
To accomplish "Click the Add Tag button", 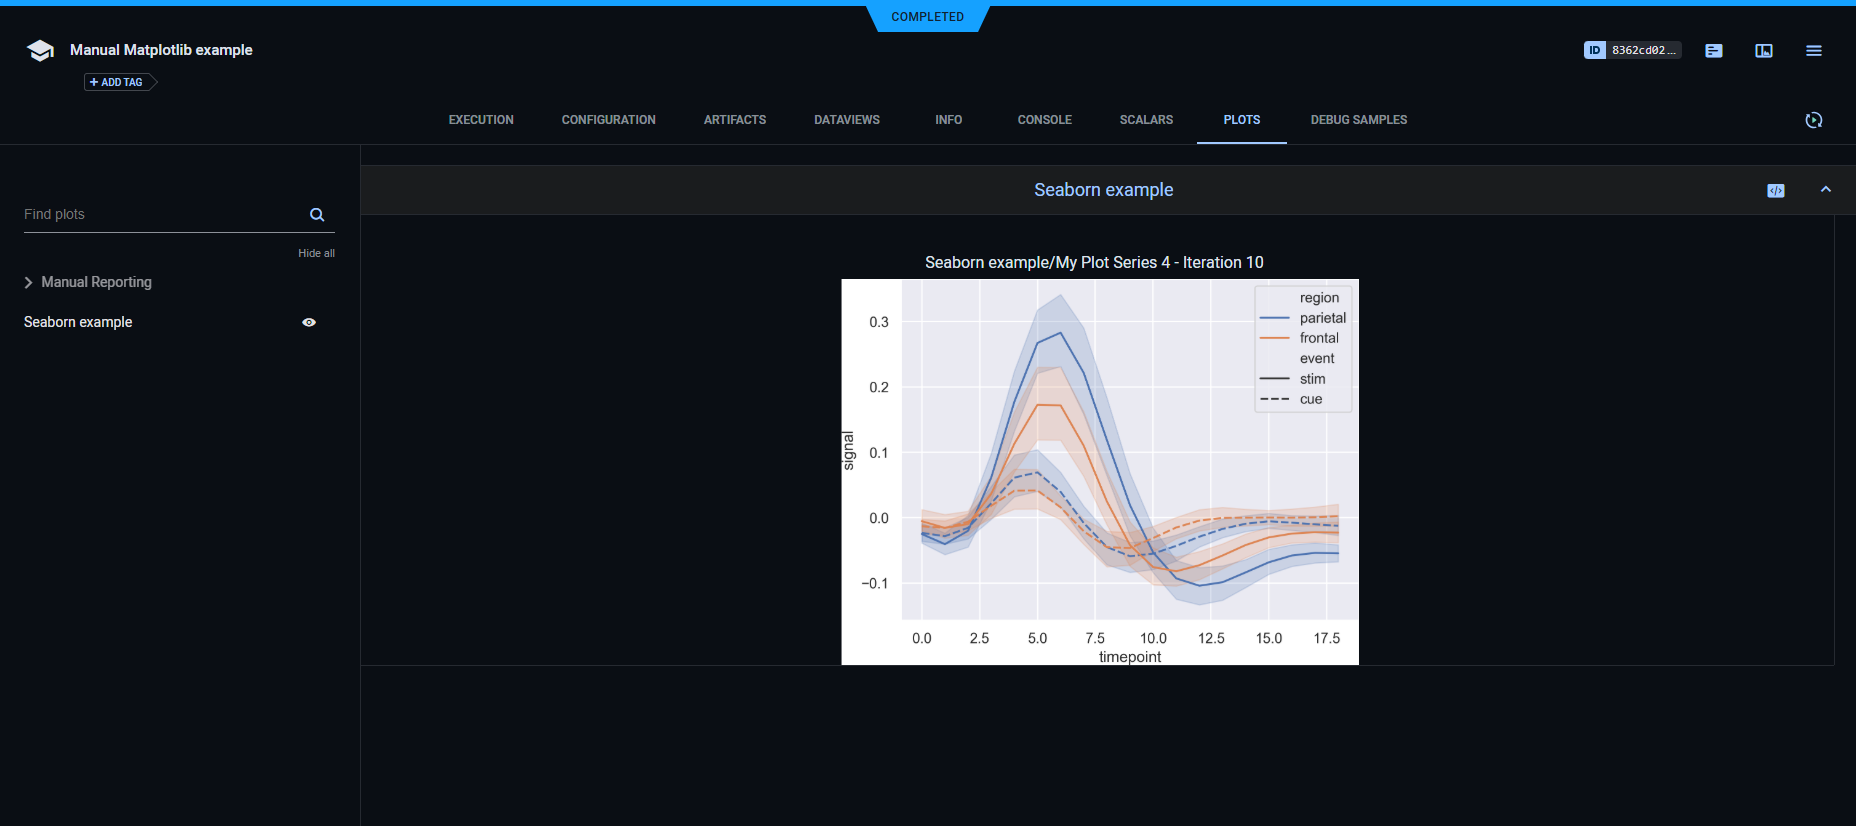I will point(118,82).
